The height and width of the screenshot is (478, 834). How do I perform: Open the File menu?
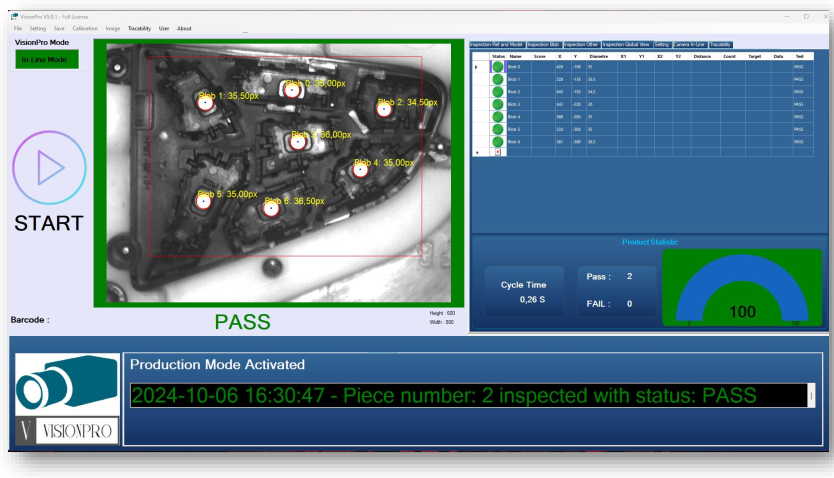click(x=18, y=28)
